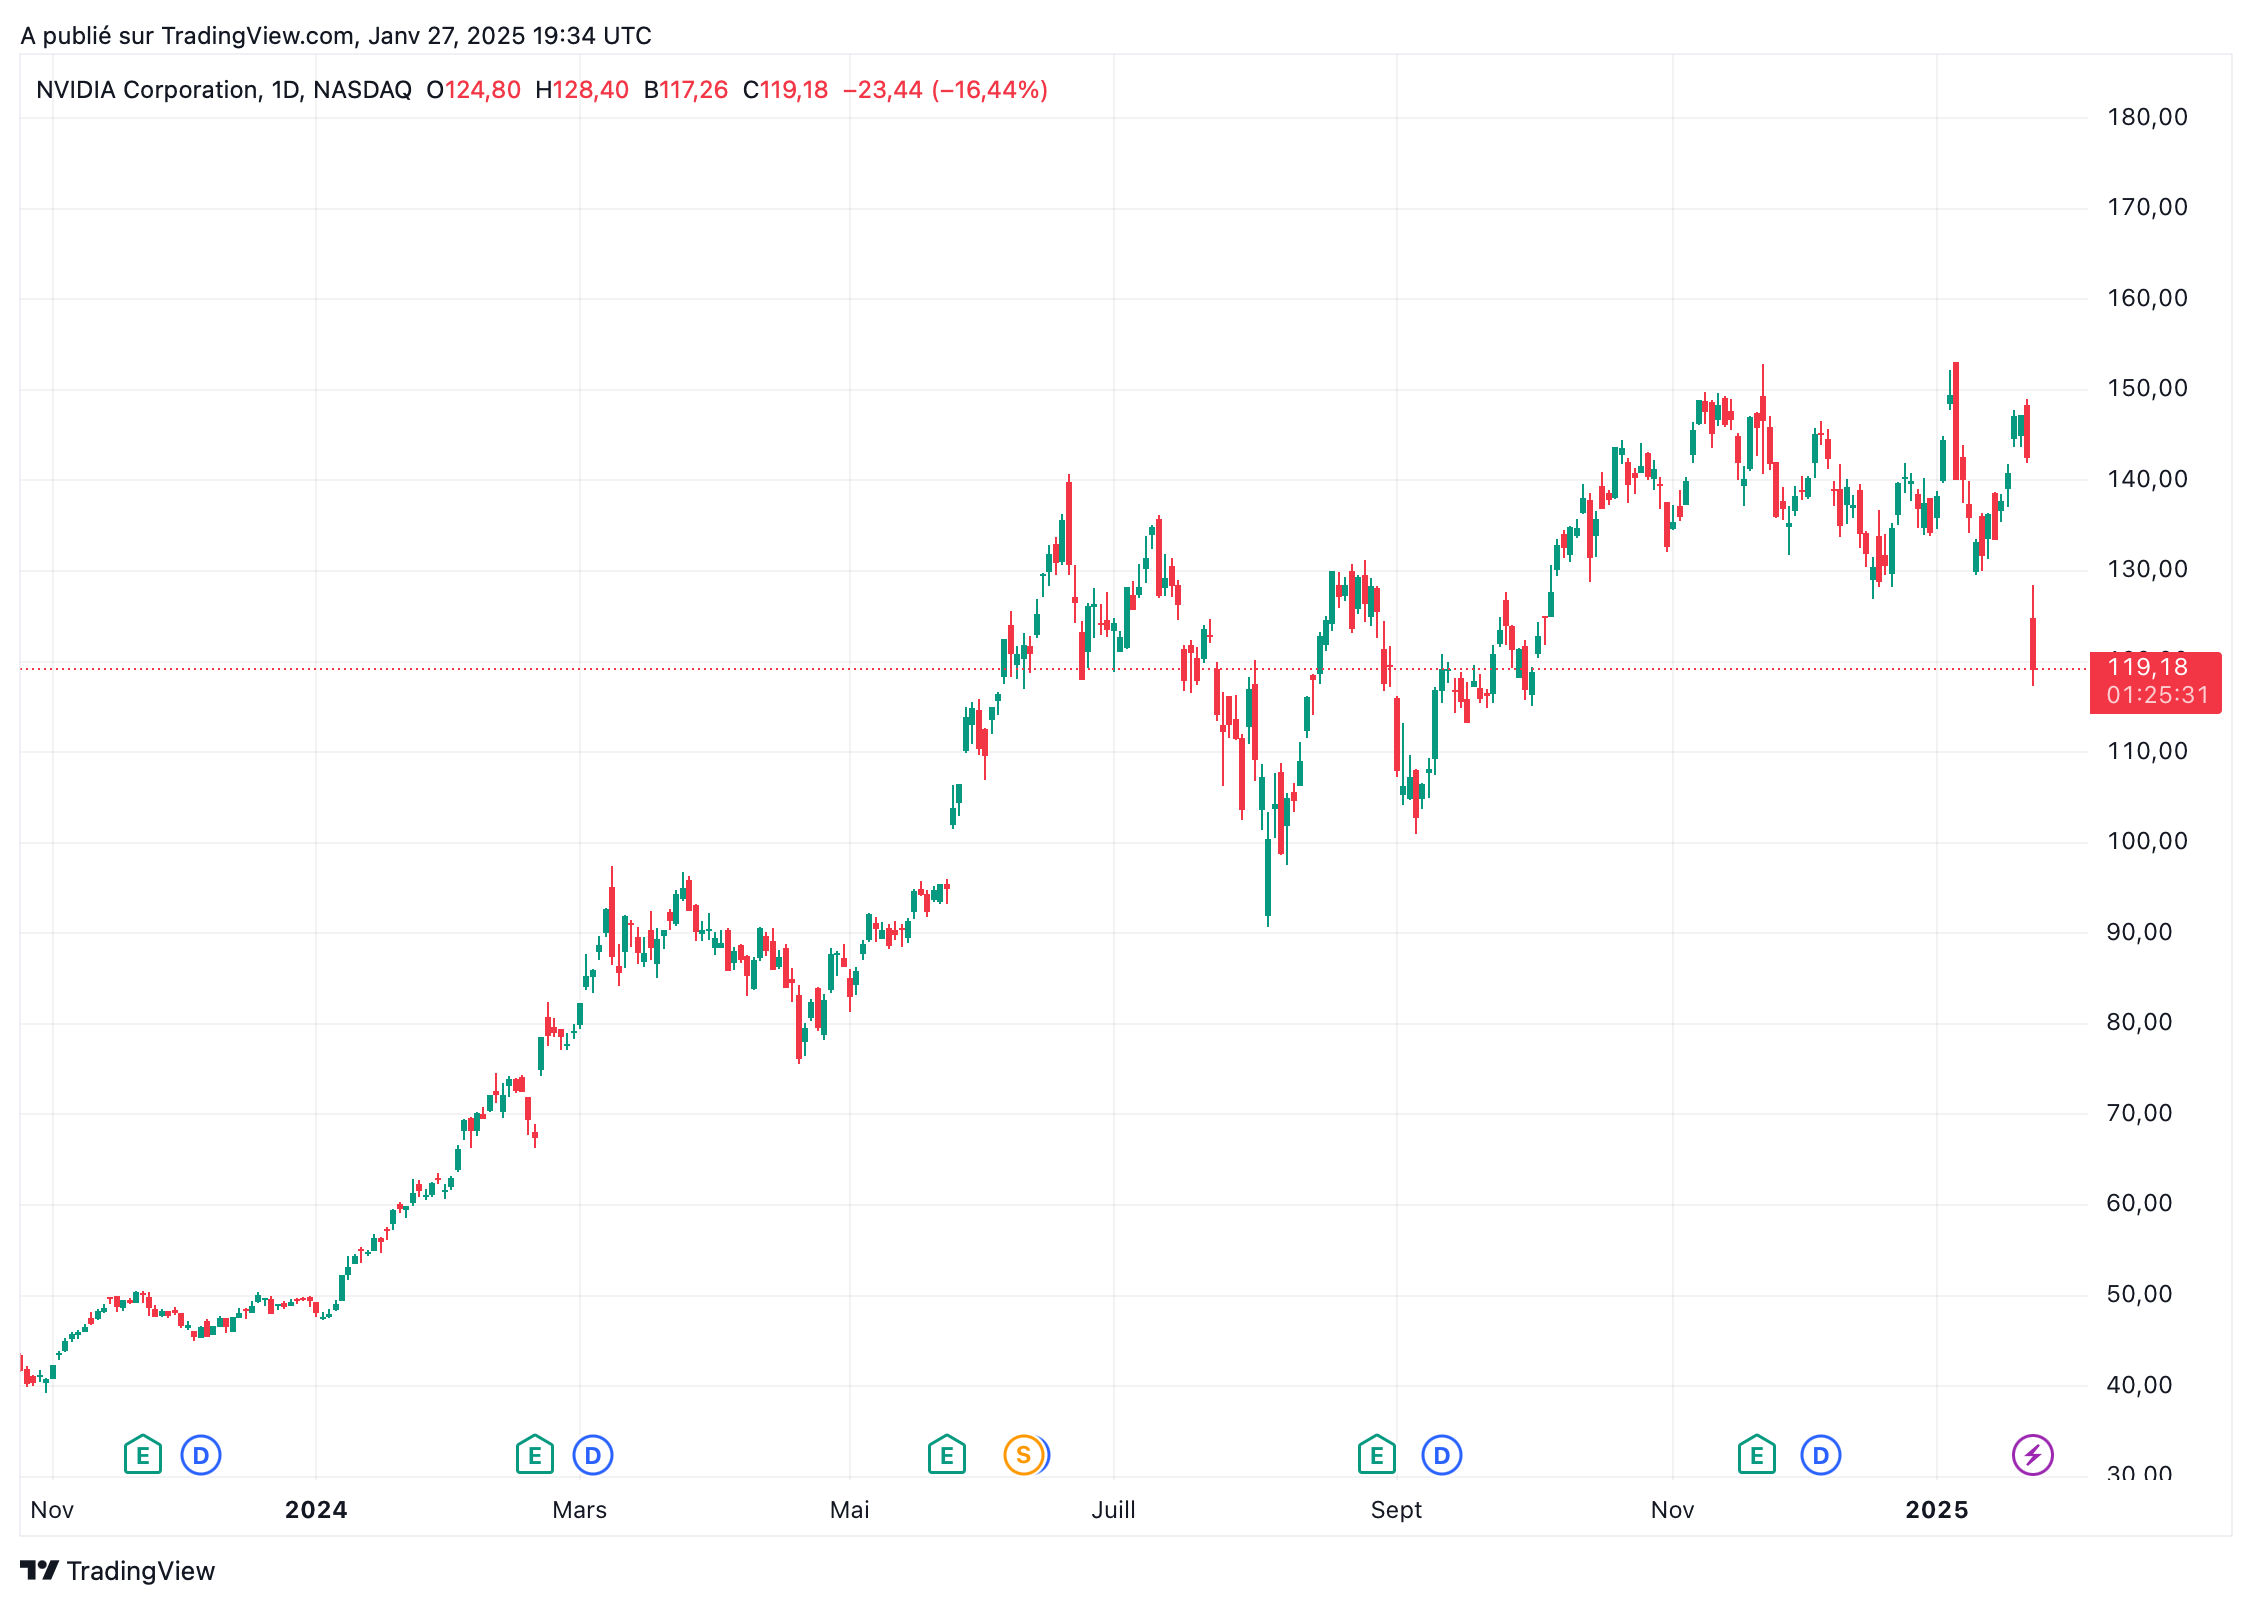
Task: Click the 110,00 price axis label
Action: 2147,751
